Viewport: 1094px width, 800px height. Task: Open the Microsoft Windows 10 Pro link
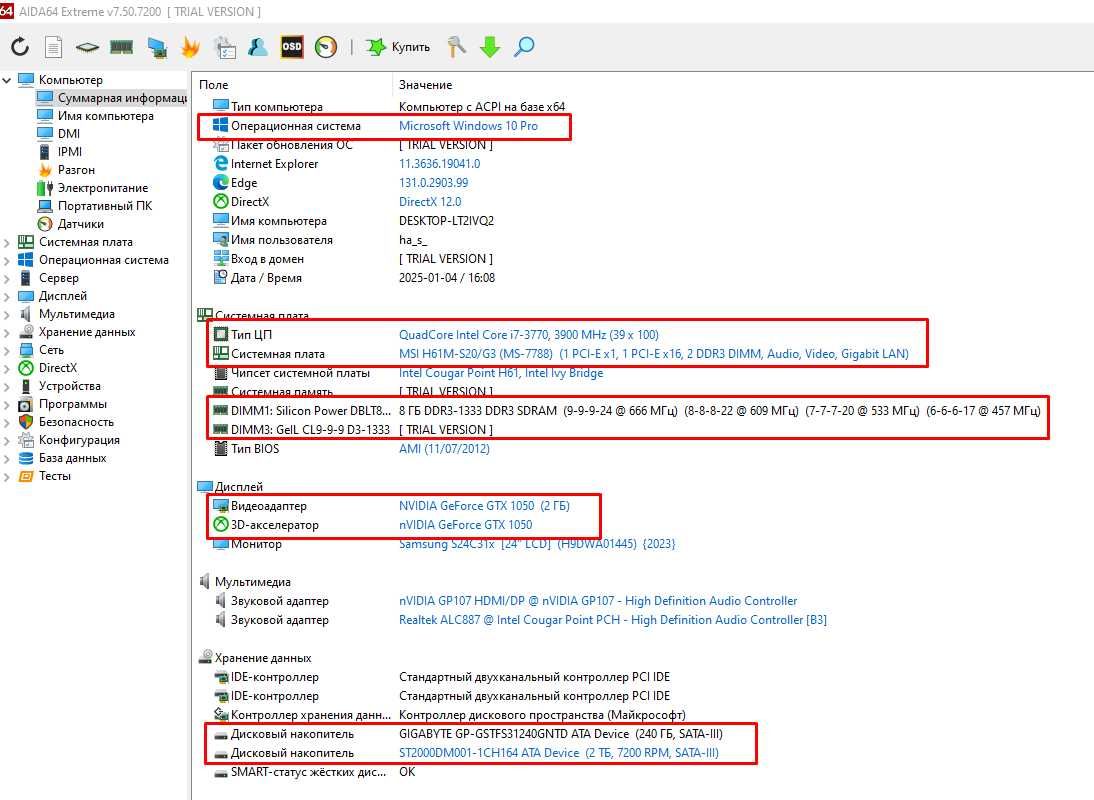point(468,126)
